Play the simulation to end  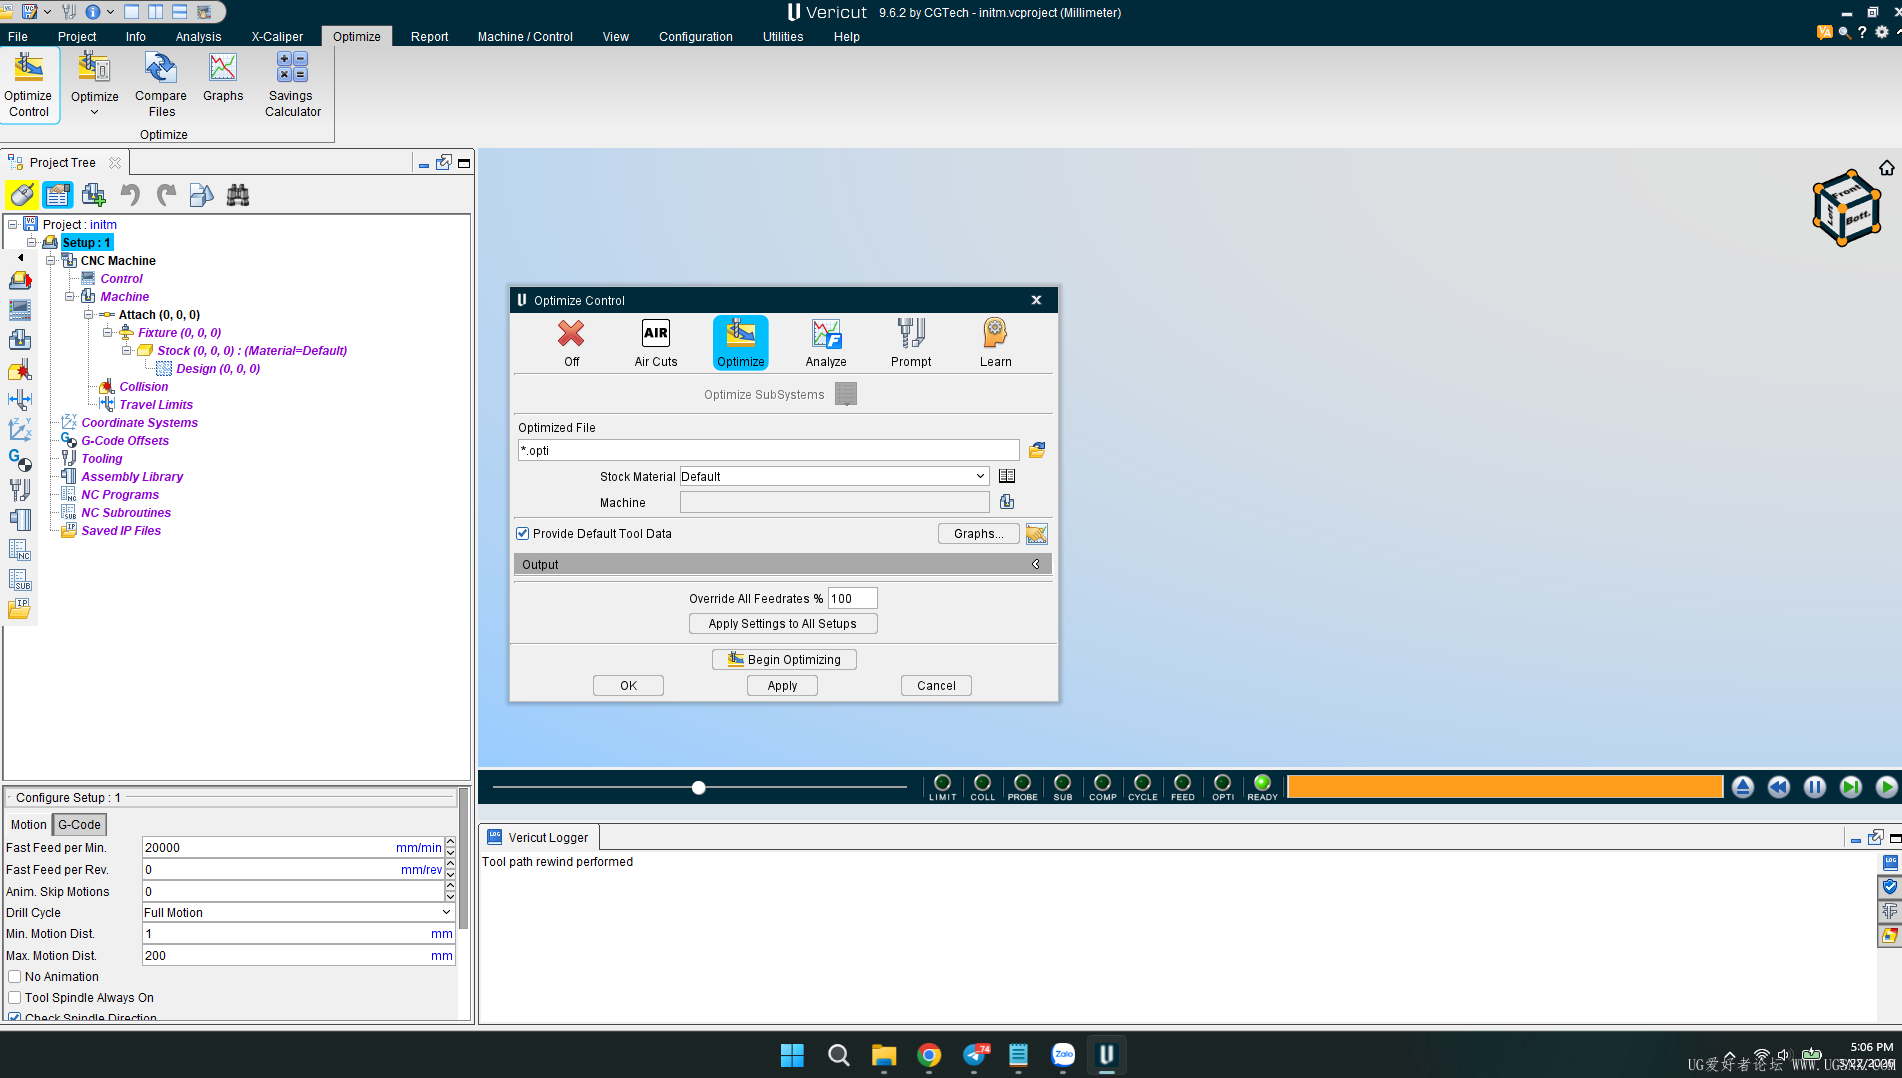pyautogui.click(x=1887, y=787)
